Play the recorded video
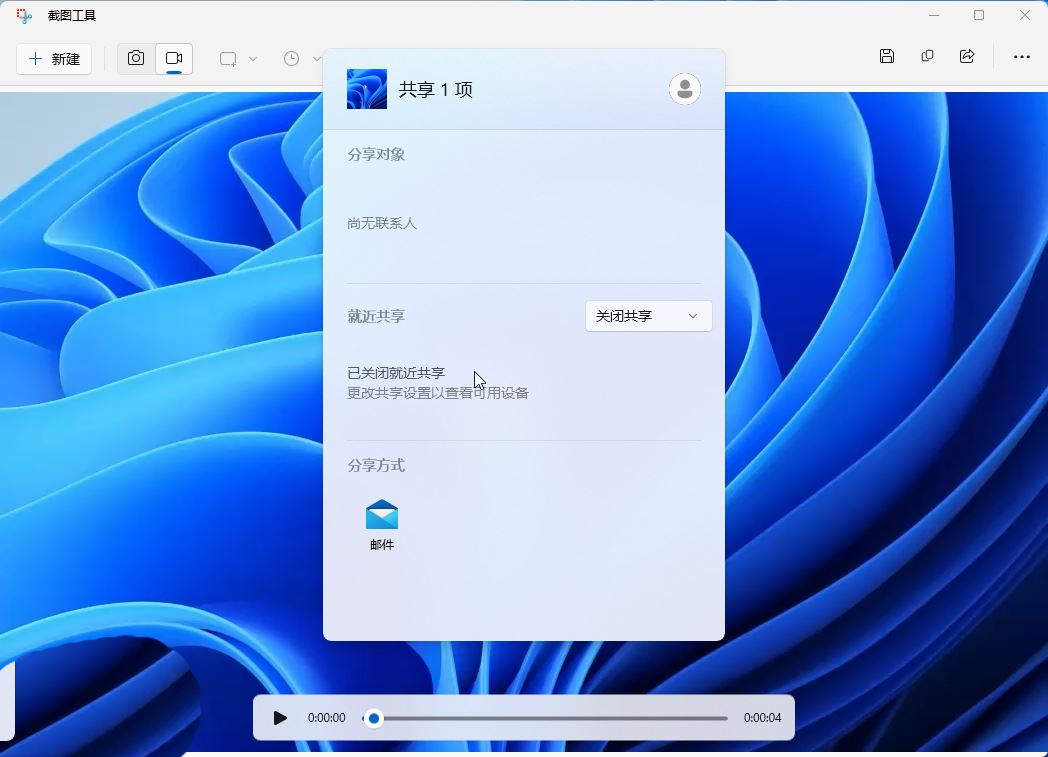This screenshot has height=757, width=1048. (x=280, y=718)
